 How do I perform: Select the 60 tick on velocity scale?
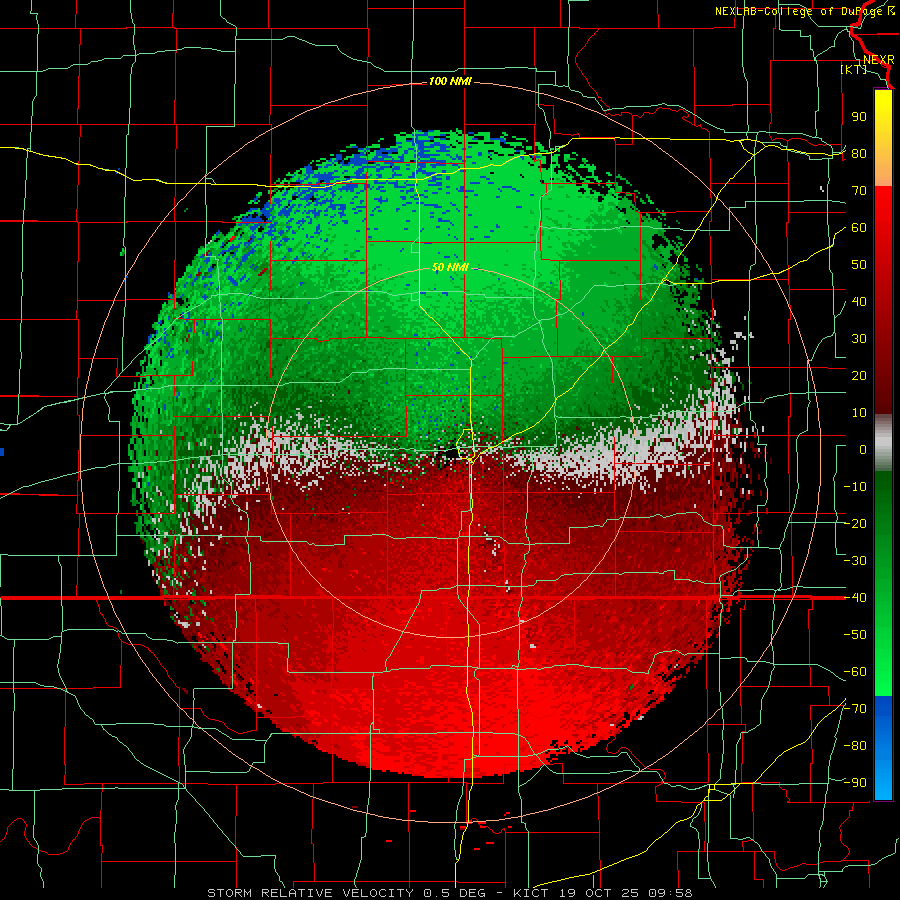(859, 228)
